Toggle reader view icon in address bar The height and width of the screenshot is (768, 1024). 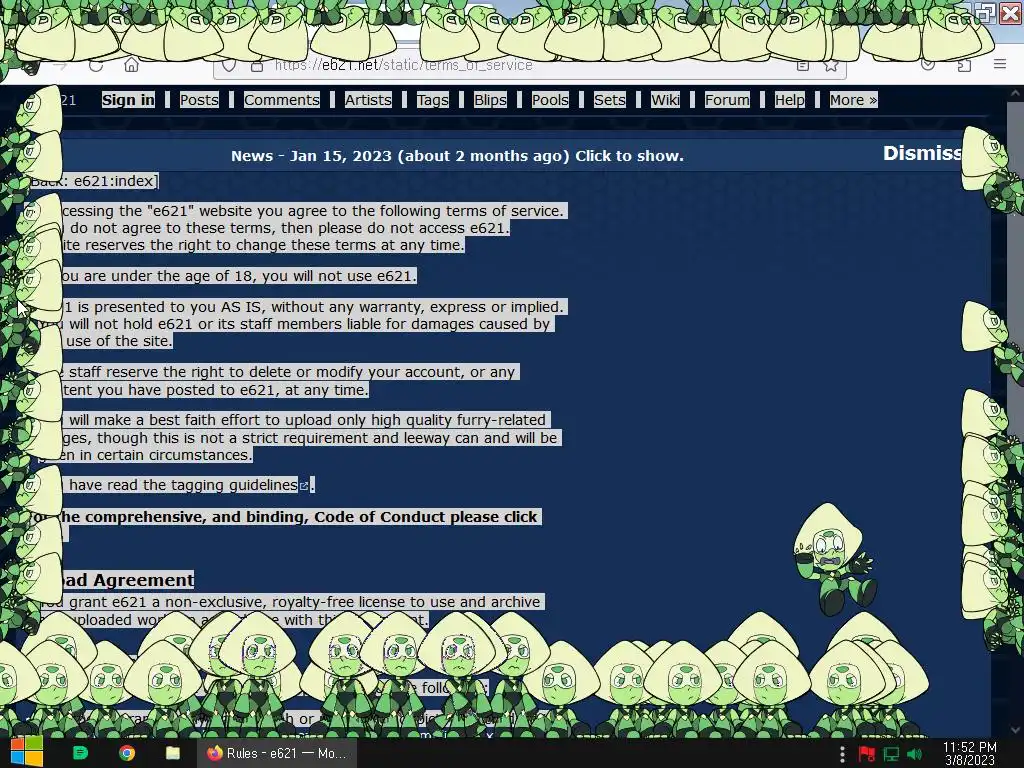pyautogui.click(x=803, y=65)
